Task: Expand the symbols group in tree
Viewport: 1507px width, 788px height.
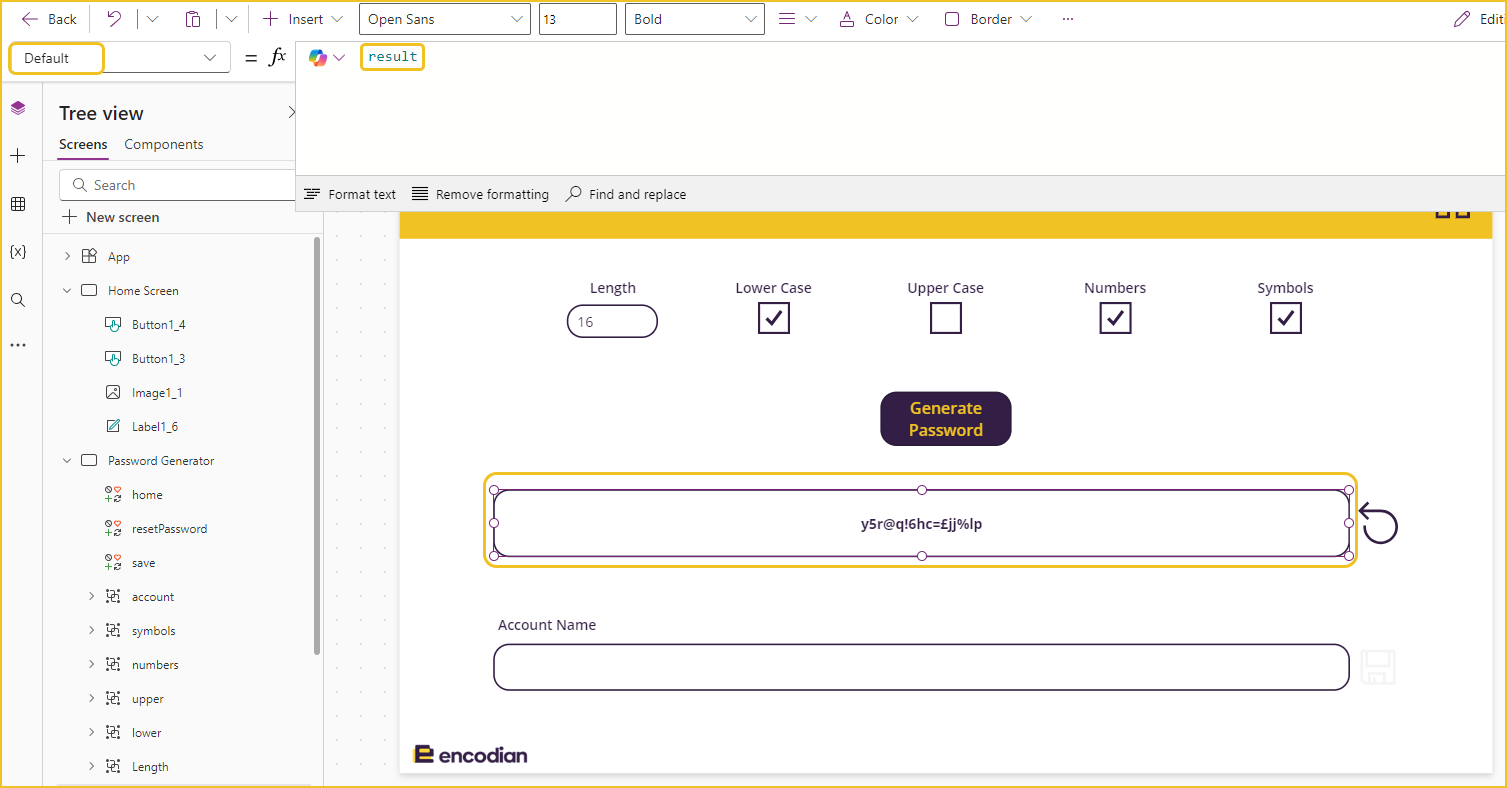Action: click(x=91, y=631)
